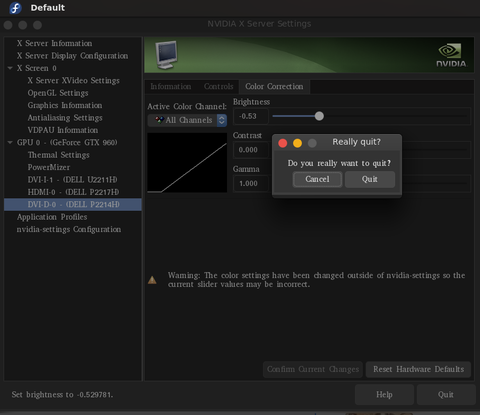The height and width of the screenshot is (415, 480).
Task: Click Confirm Current Changes button
Action: 313,369
